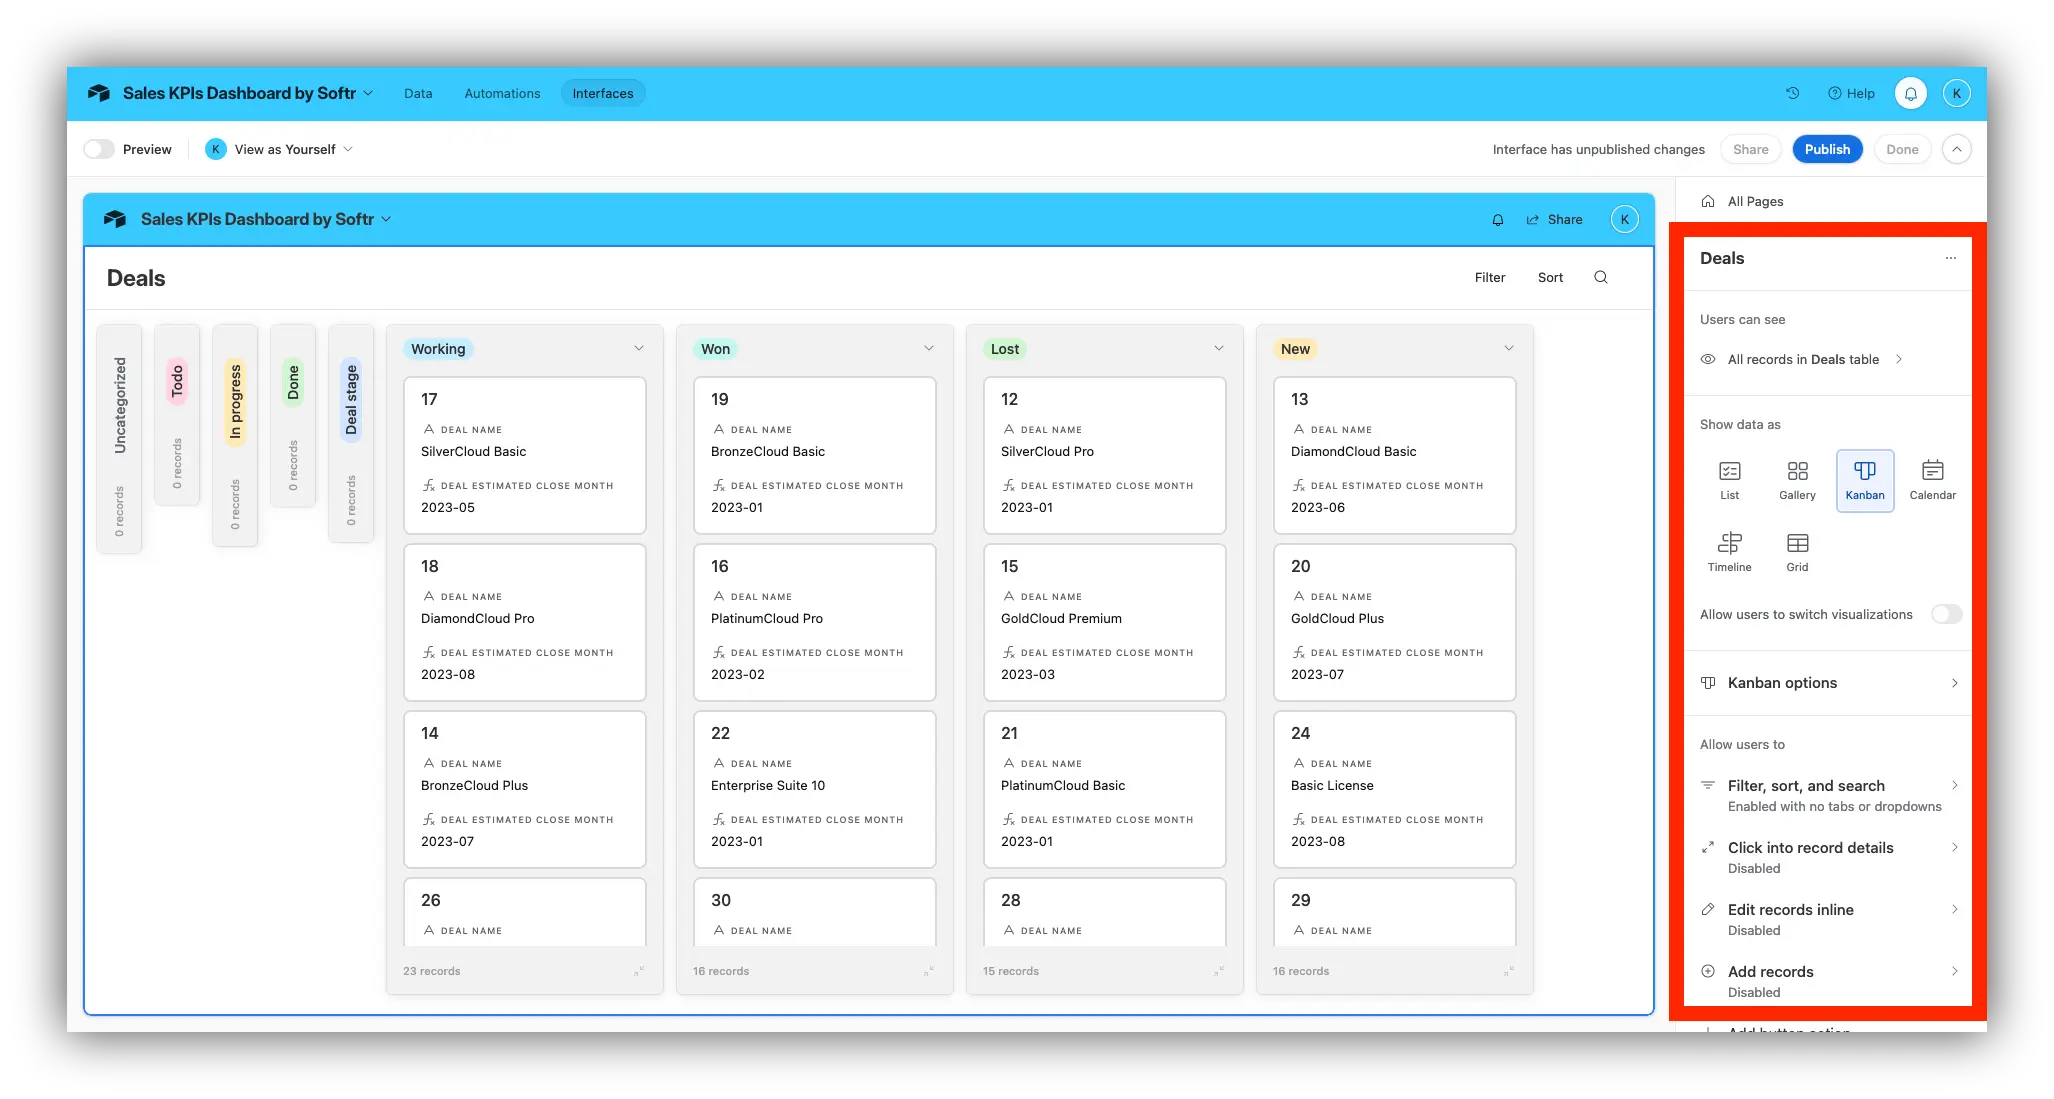Go to the Automations tab
This screenshot has width=2054, height=1099.
(502, 93)
